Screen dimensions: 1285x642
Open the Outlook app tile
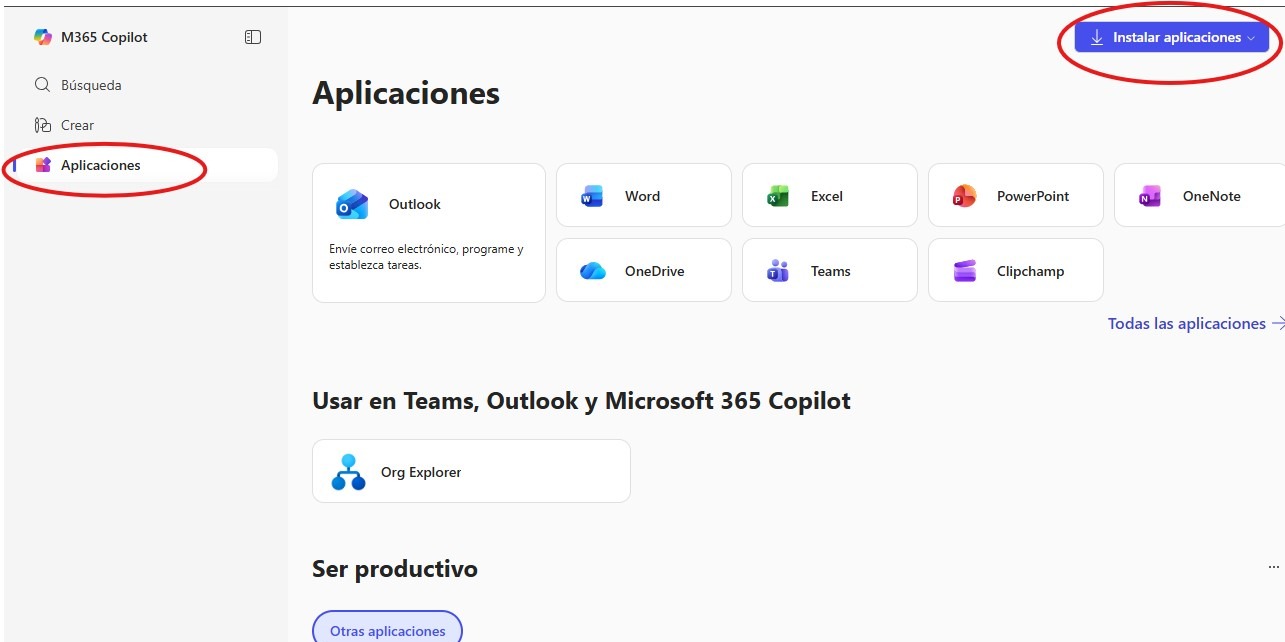pyautogui.click(x=428, y=230)
